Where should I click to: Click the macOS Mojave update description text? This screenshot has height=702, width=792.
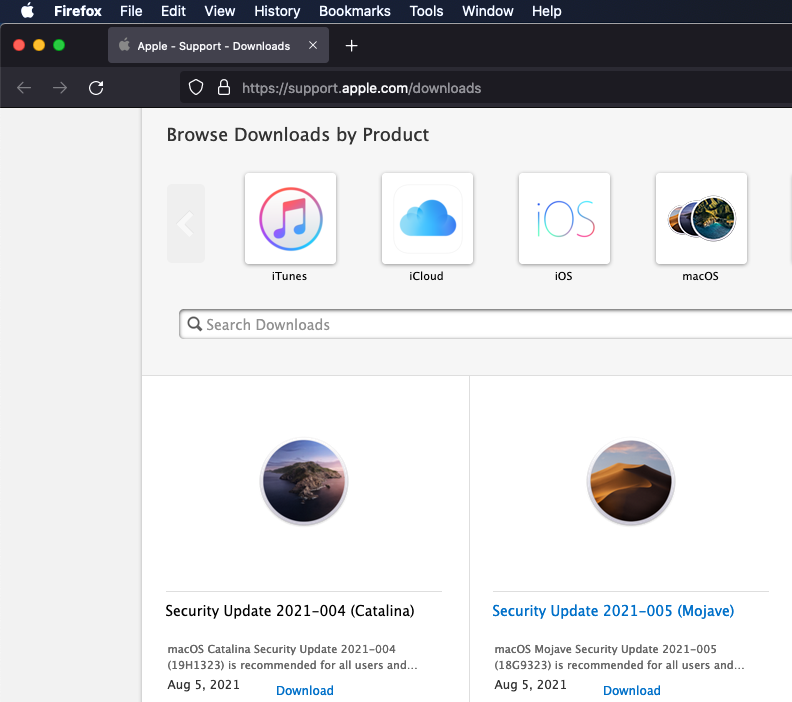pyautogui.click(x=620, y=657)
